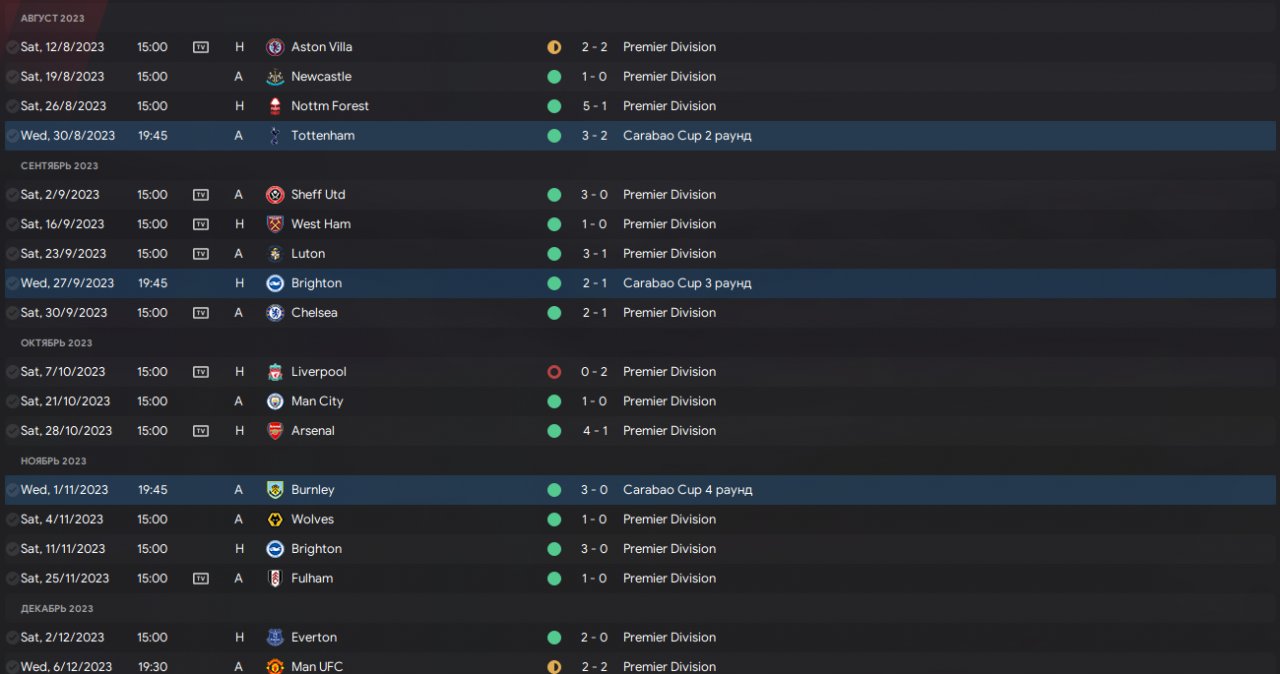Click the Man City club badge
Viewport: 1280px width, 674px height.
pyautogui.click(x=275, y=401)
